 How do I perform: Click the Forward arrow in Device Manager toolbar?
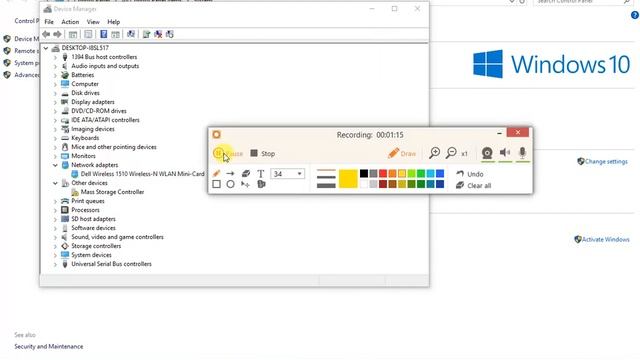pyautogui.click(x=58, y=34)
